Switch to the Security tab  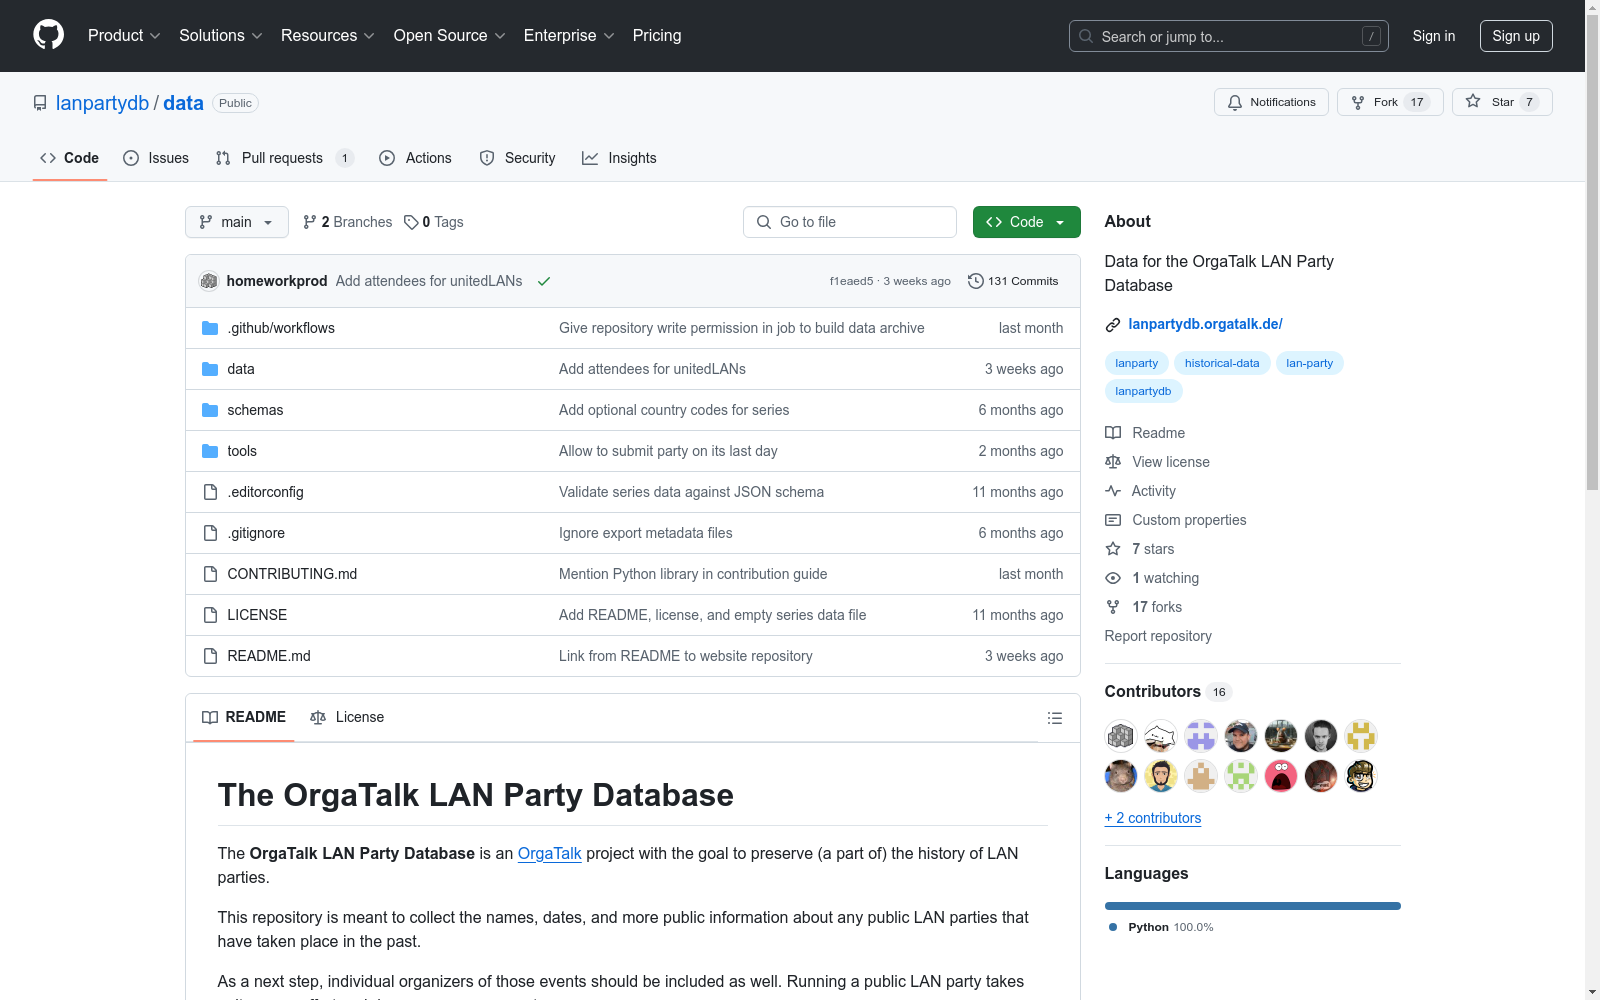[x=517, y=158]
